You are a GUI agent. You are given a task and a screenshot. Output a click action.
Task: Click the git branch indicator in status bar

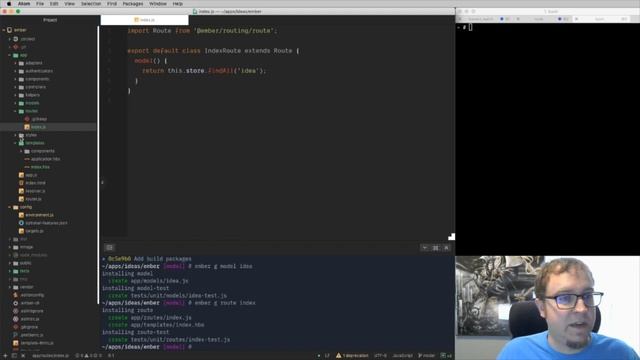427,356
